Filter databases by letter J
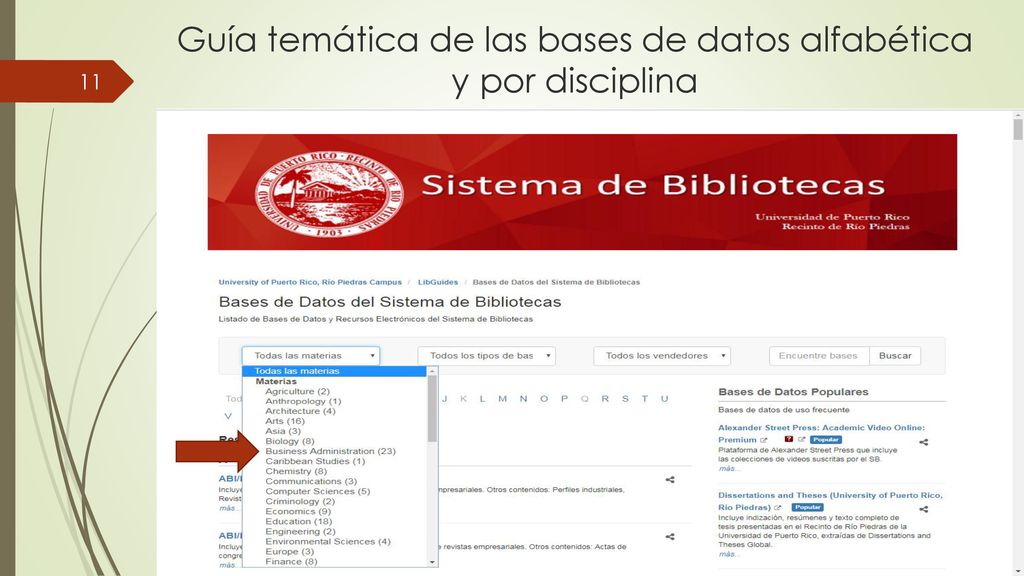 444,399
